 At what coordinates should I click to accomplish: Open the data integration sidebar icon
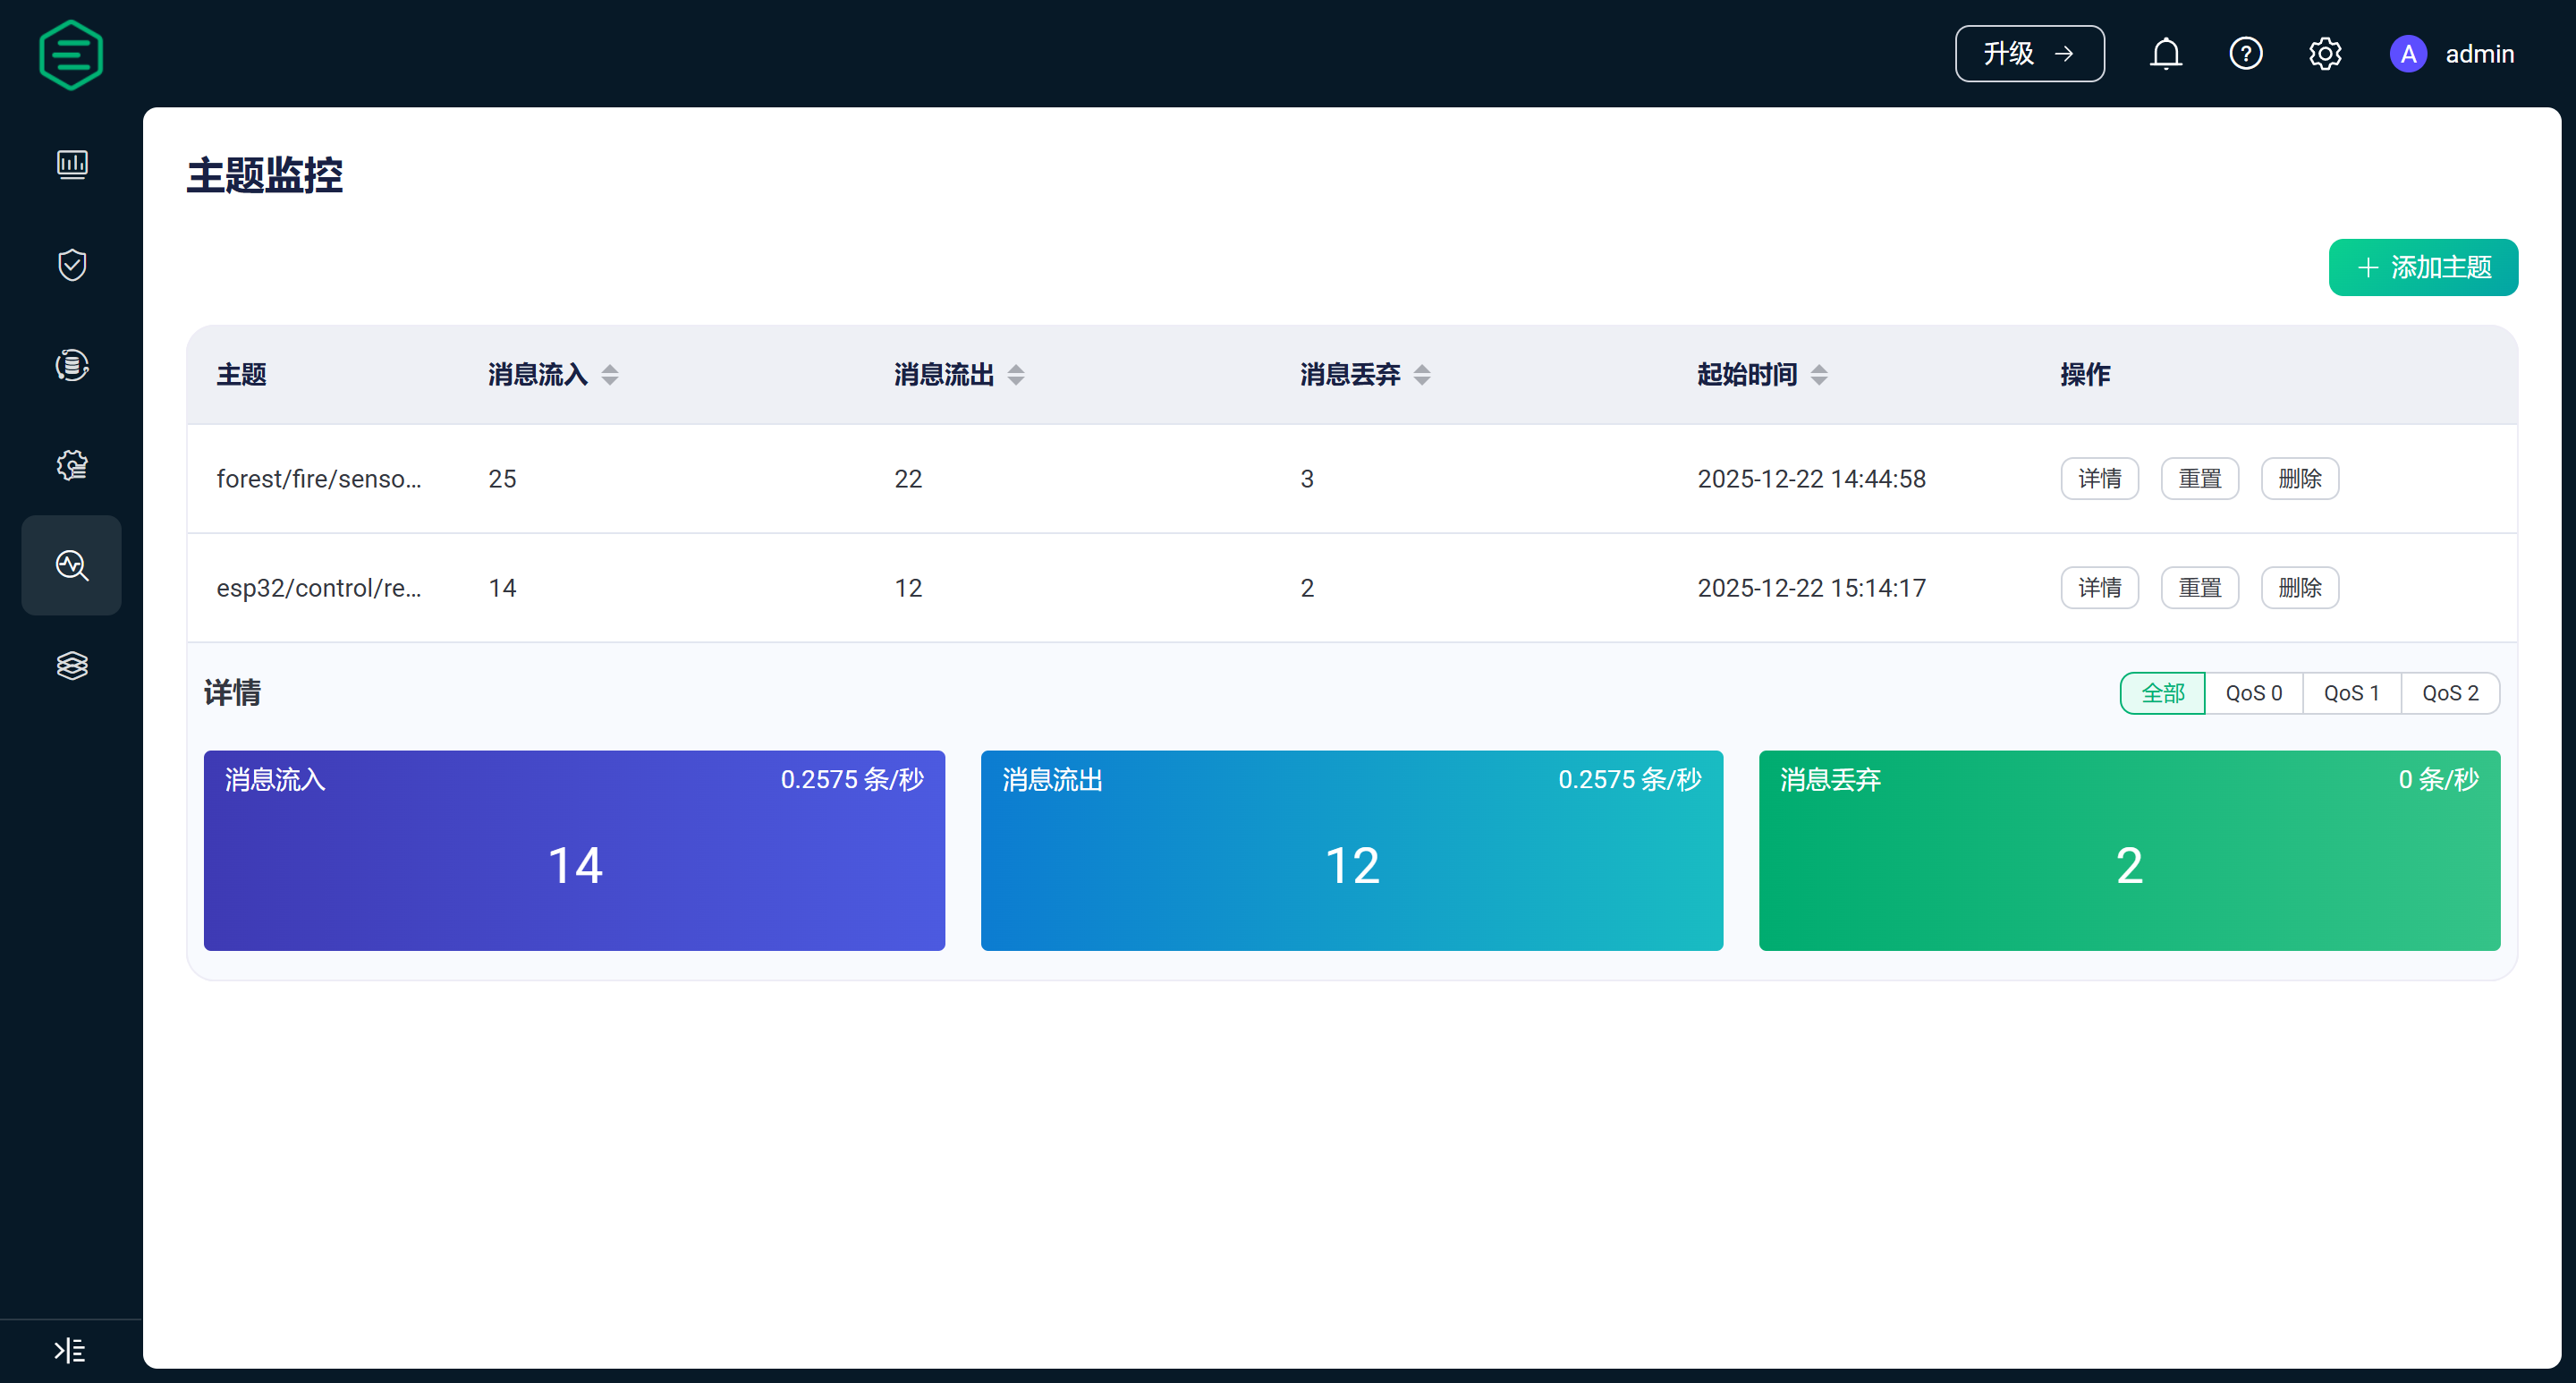point(72,365)
